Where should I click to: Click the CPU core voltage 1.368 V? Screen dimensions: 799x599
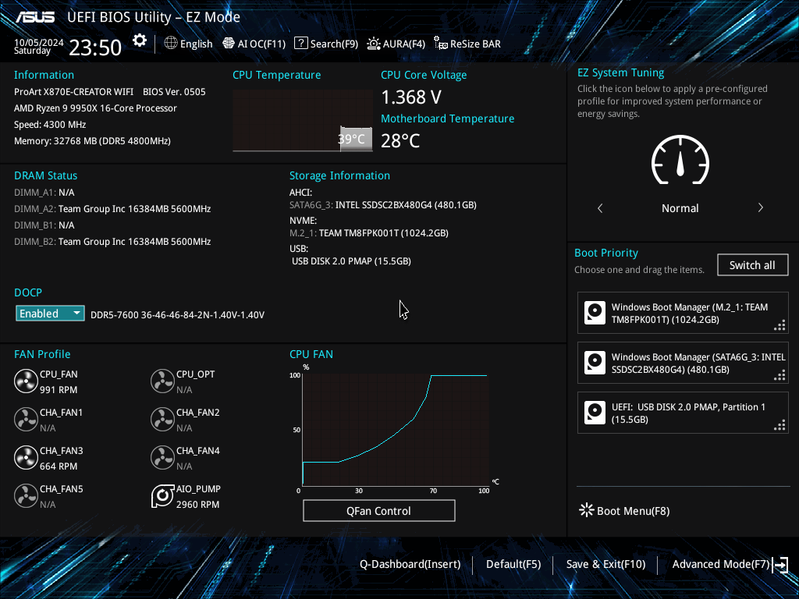[x=411, y=97]
